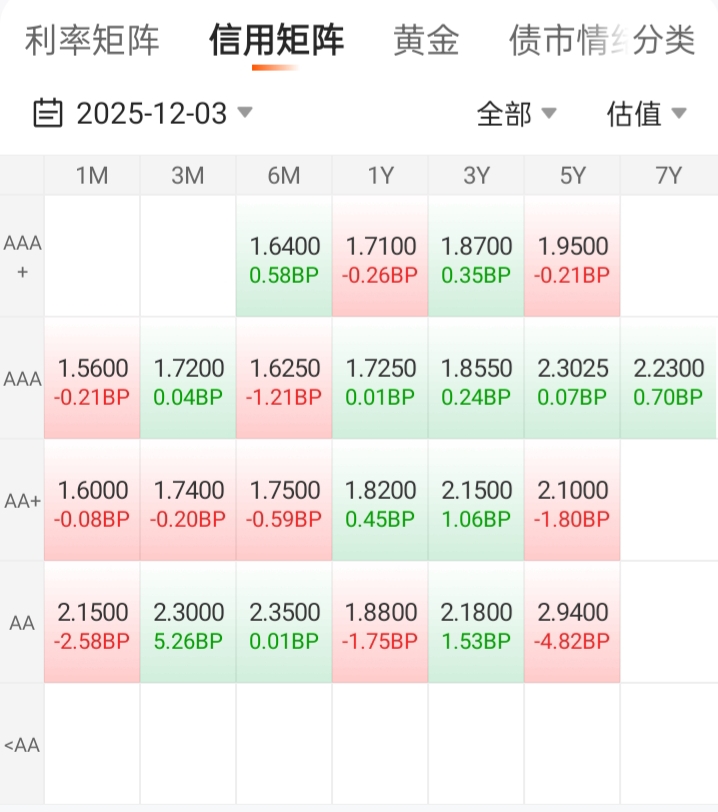Click the AA 3M cell showing 2.3000
This screenshot has height=812, width=718.
[x=188, y=624]
